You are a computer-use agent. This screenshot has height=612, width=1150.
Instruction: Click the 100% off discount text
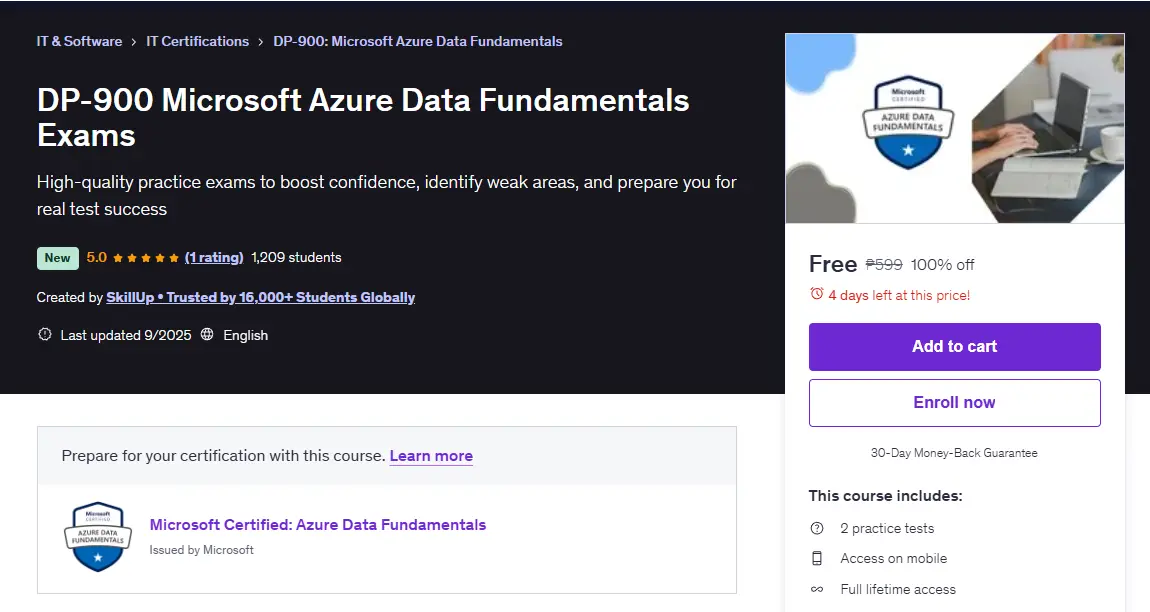click(x=942, y=265)
